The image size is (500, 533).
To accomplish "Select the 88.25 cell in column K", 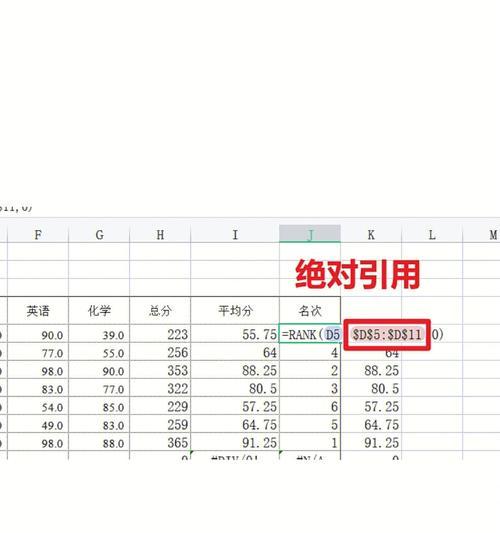I will point(371,369).
